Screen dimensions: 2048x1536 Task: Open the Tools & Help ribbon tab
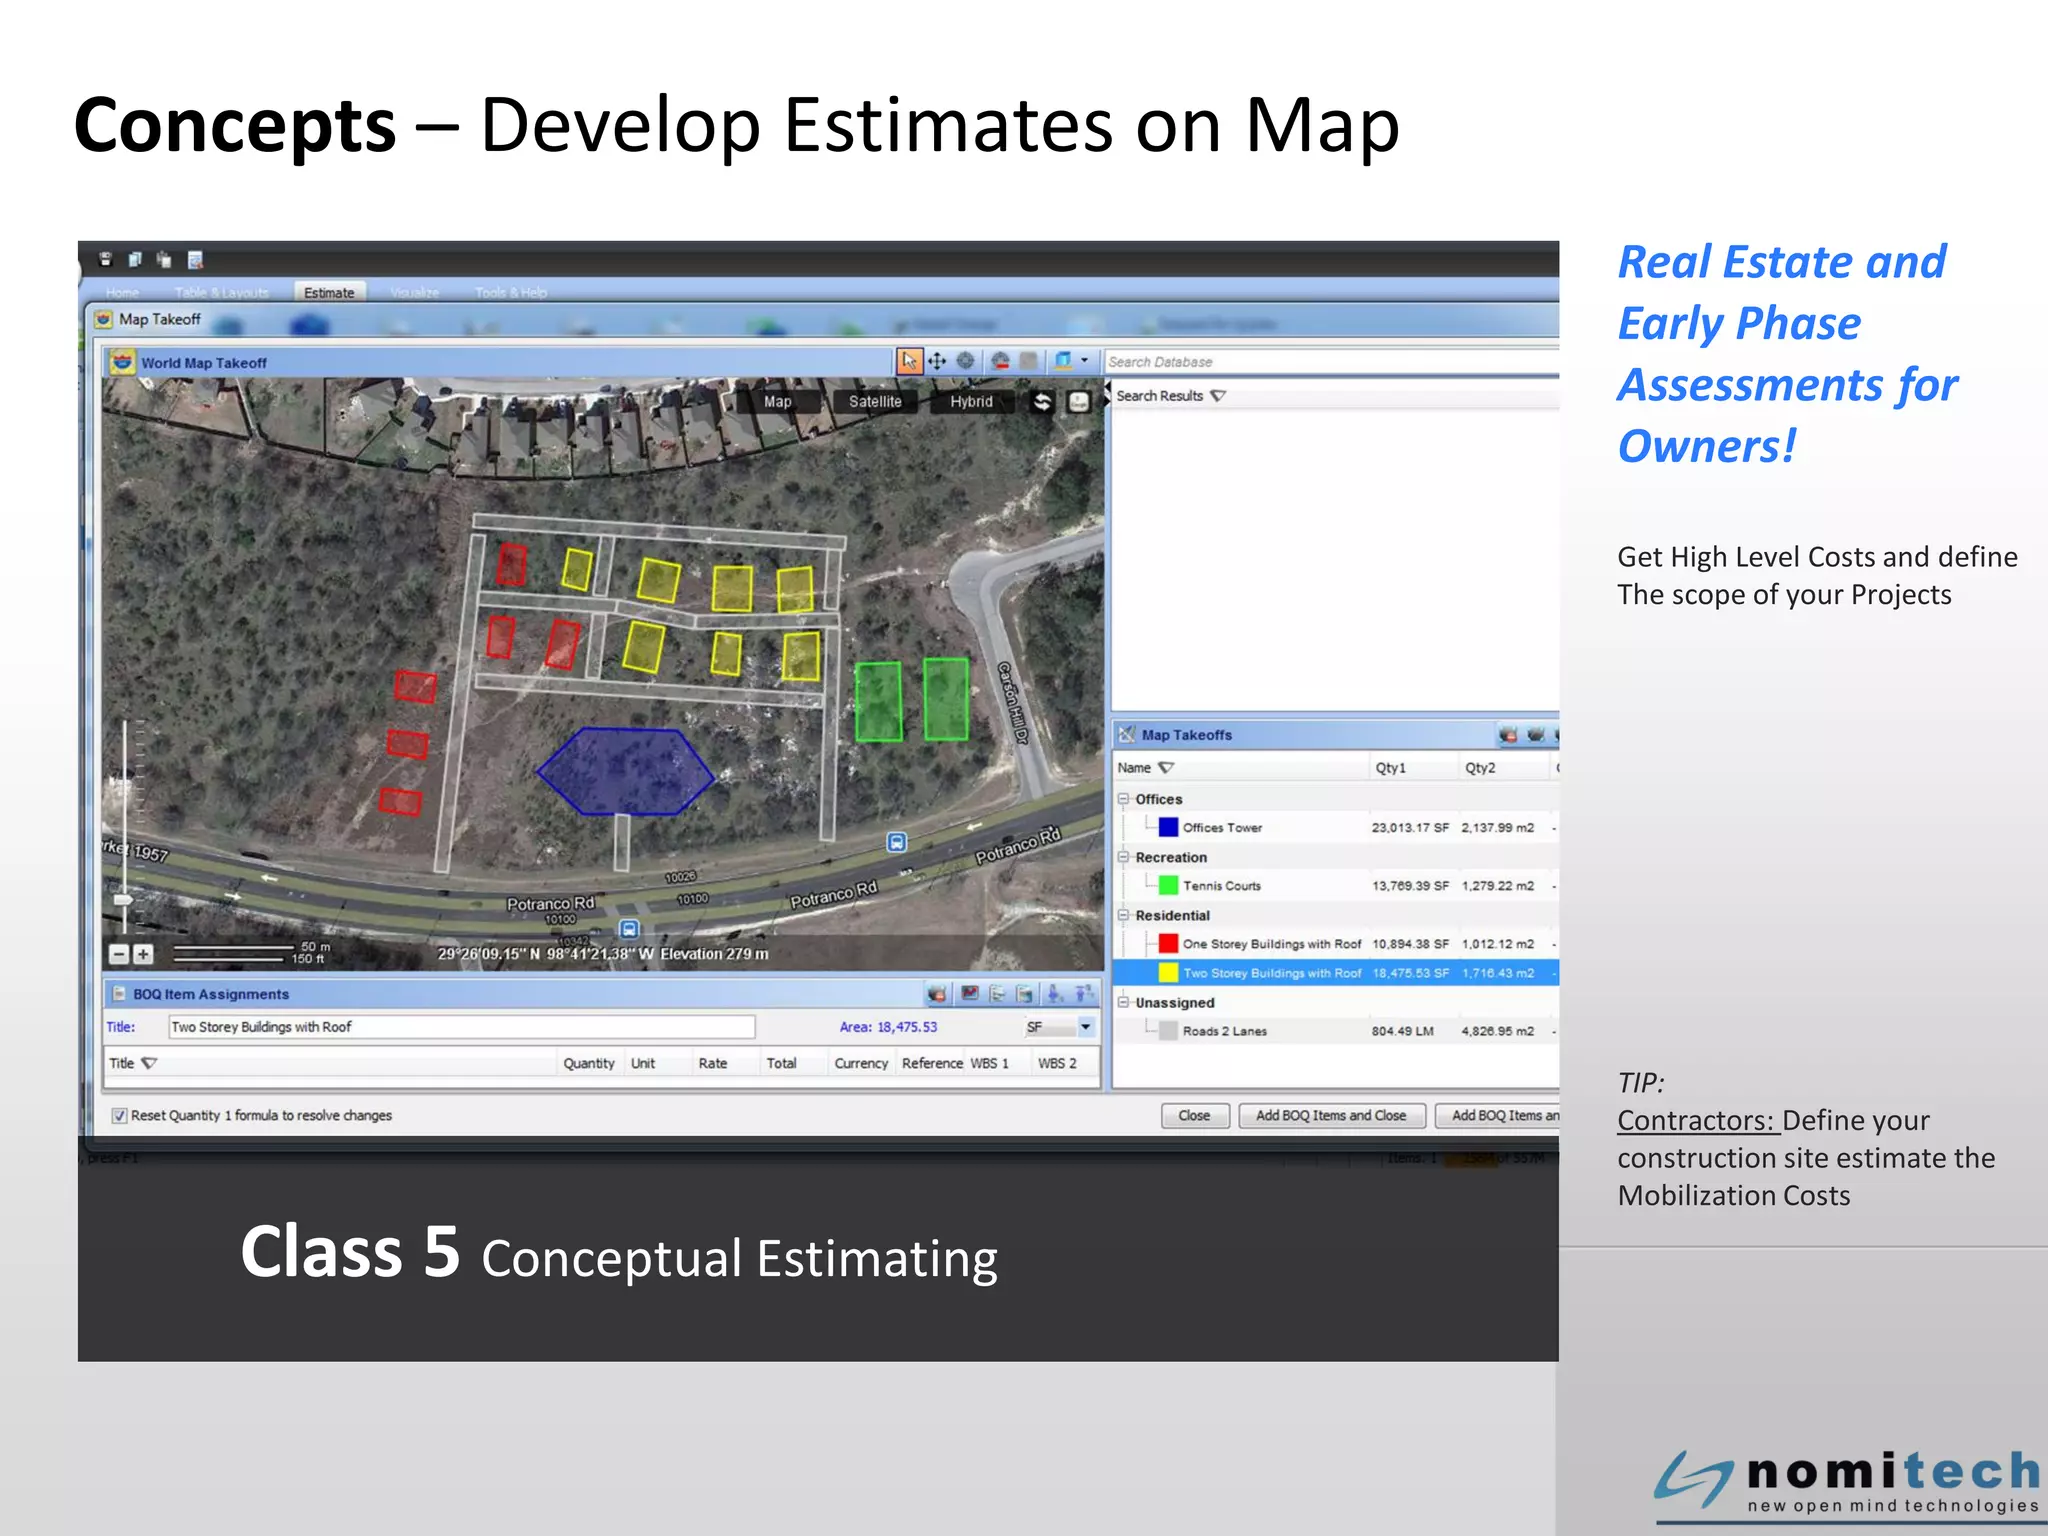click(x=511, y=292)
